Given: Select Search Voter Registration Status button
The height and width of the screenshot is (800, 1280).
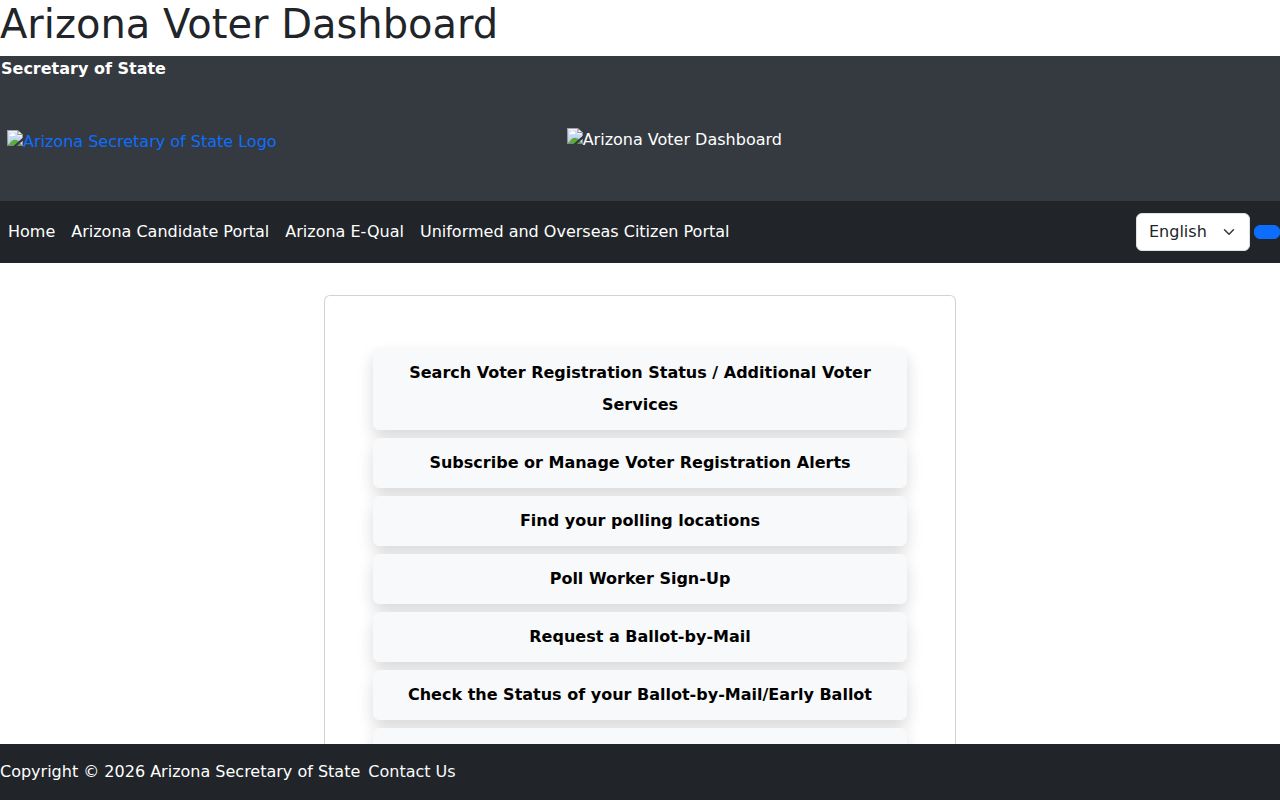Looking at the screenshot, I should 640,388.
